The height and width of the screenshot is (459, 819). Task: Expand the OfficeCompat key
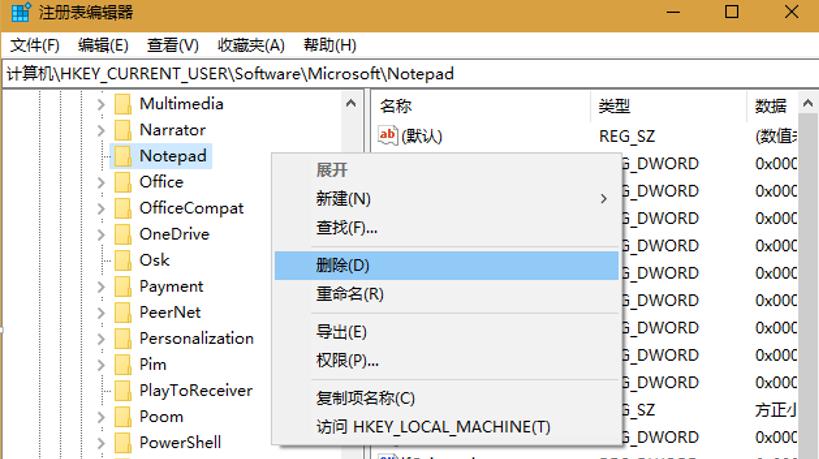point(101,209)
